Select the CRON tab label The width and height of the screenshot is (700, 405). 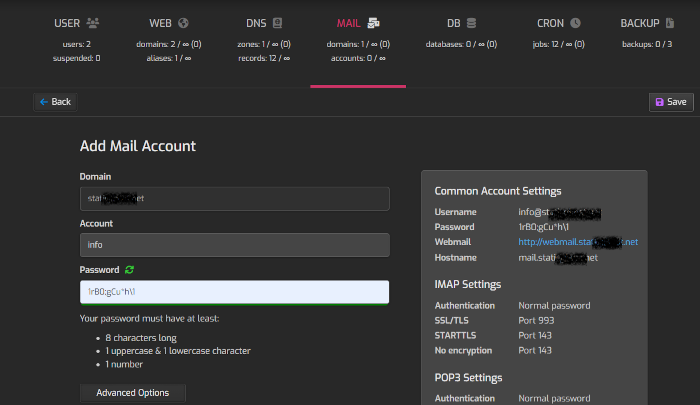click(x=550, y=22)
